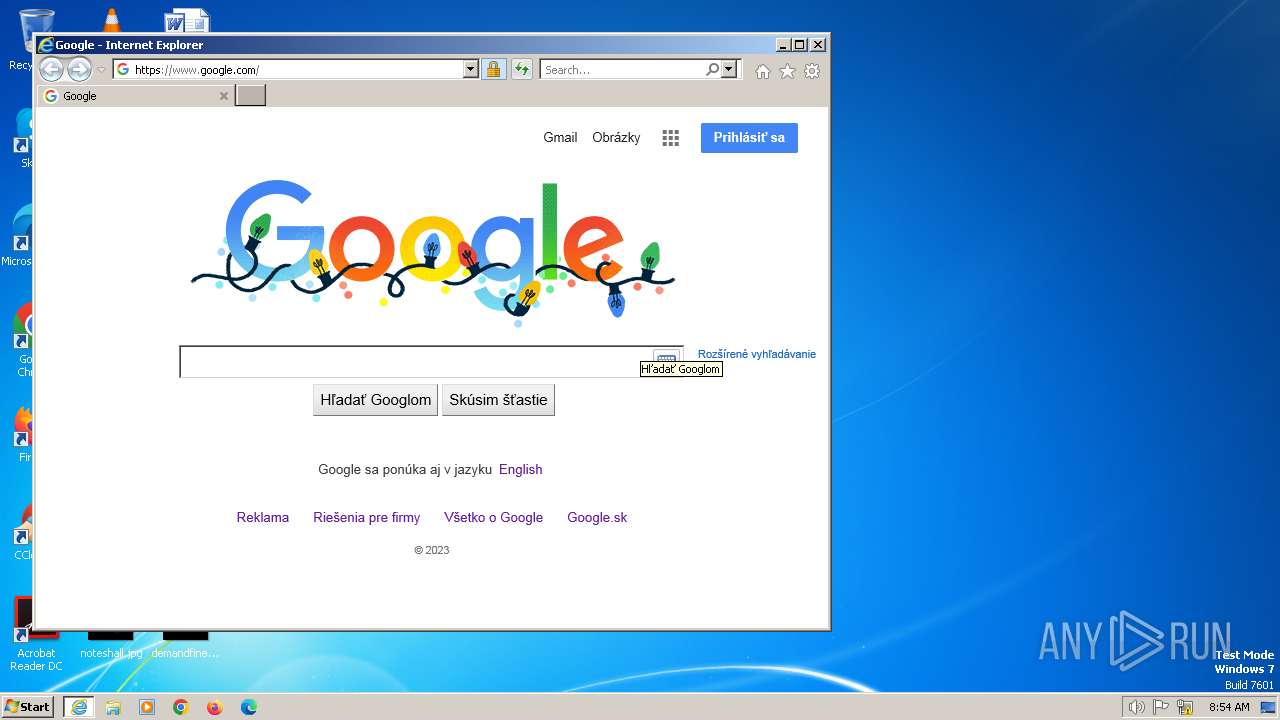Screen dimensions: 1280x720
Task: Open Všetko o Google link
Action: click(494, 518)
